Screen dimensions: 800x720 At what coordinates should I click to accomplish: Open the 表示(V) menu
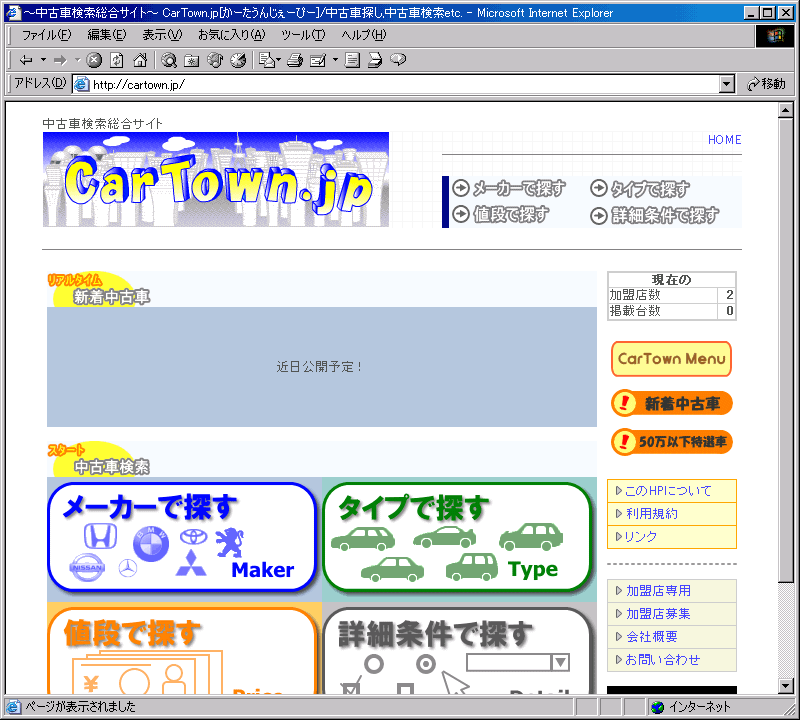tap(162, 35)
